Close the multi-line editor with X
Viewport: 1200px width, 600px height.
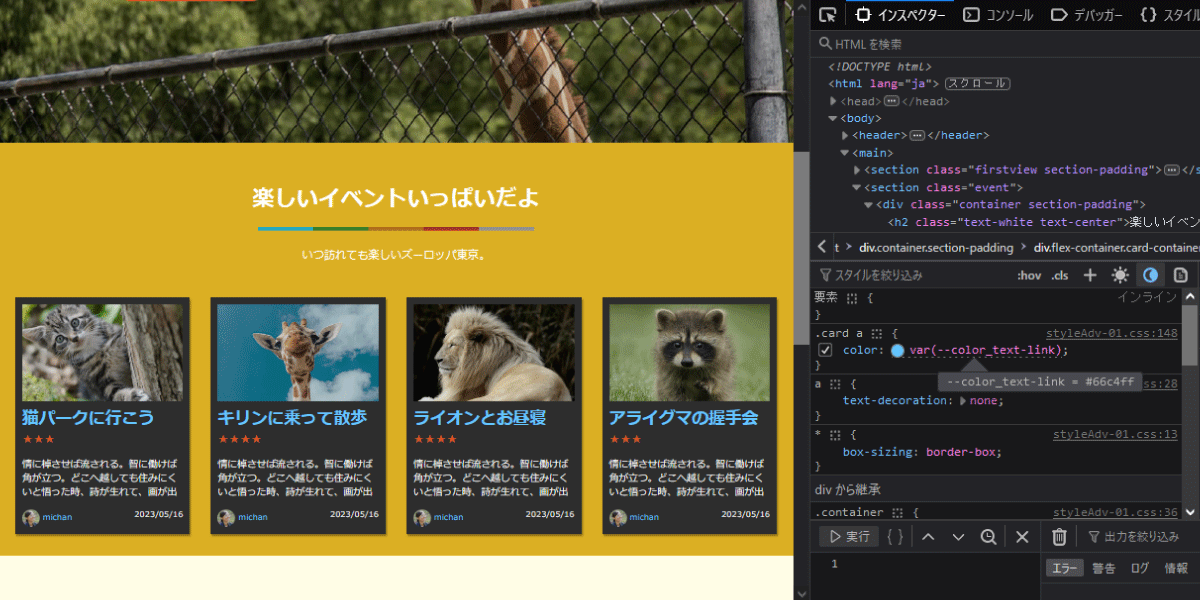1022,537
